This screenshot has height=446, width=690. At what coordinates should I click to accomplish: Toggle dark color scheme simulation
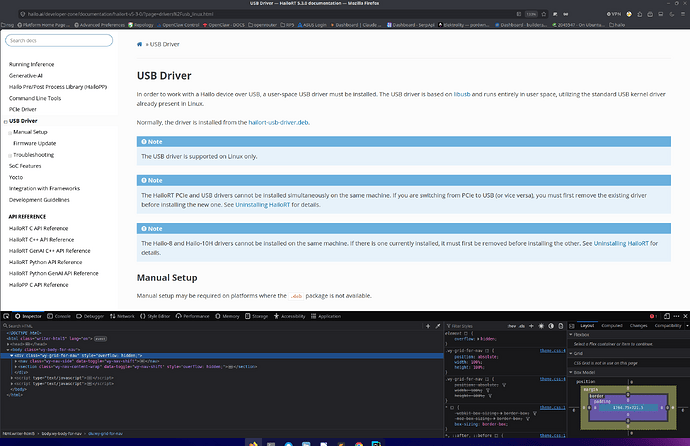point(551,326)
